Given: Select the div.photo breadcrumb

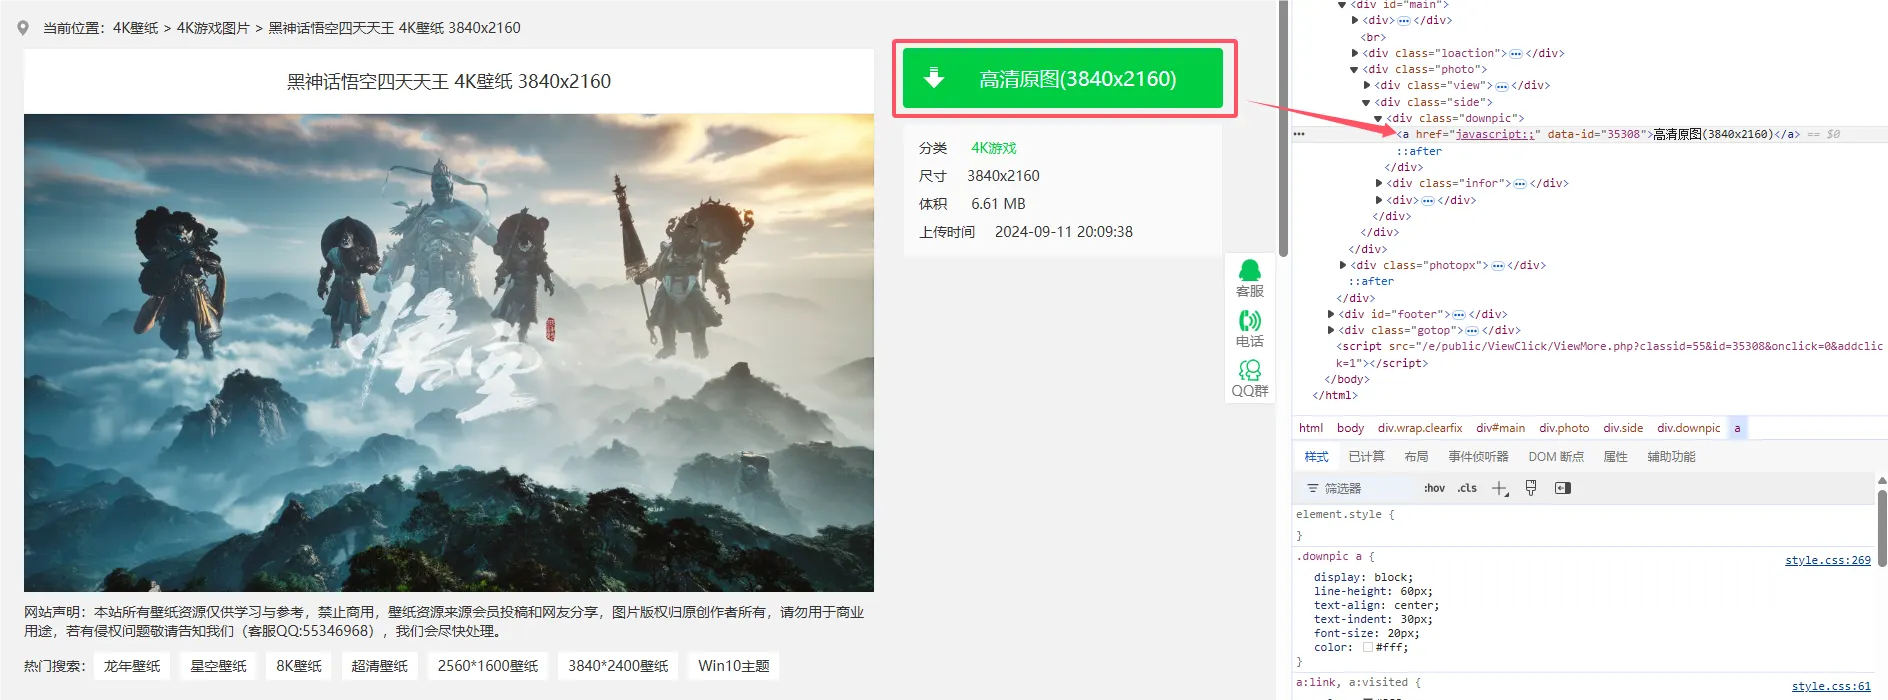Looking at the screenshot, I should pos(1564,428).
